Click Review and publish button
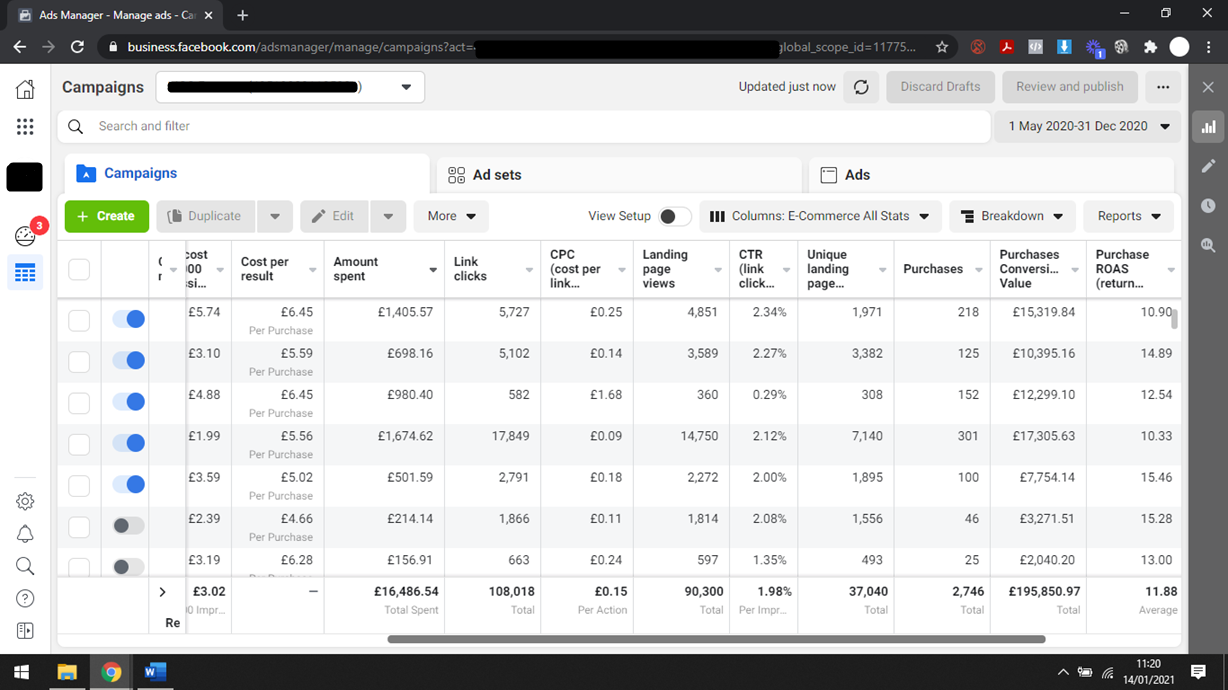Viewport: 1228px width, 690px height. (1070, 87)
